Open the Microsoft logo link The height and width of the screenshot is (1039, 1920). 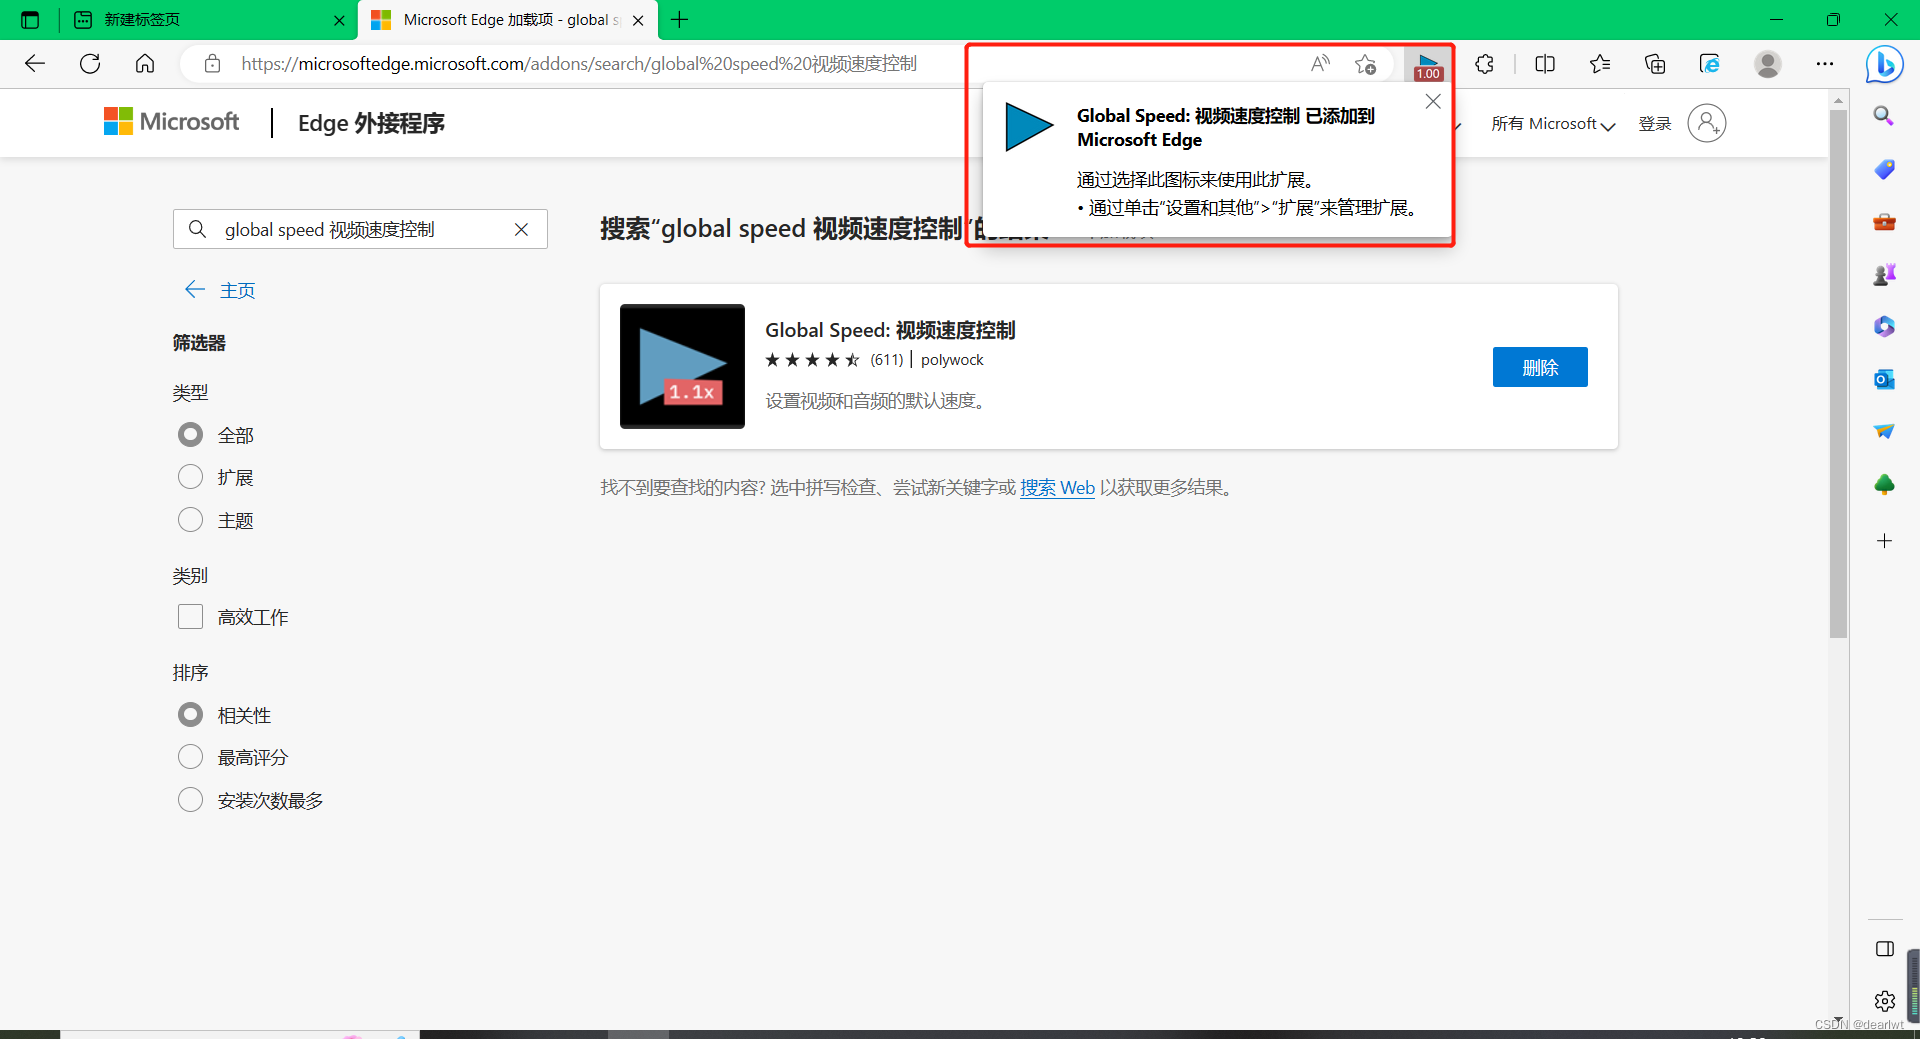point(172,122)
